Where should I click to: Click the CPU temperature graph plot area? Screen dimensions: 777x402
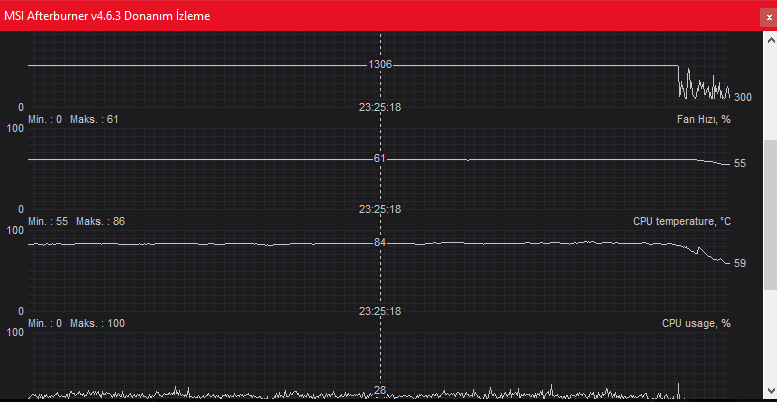[x=379, y=271]
